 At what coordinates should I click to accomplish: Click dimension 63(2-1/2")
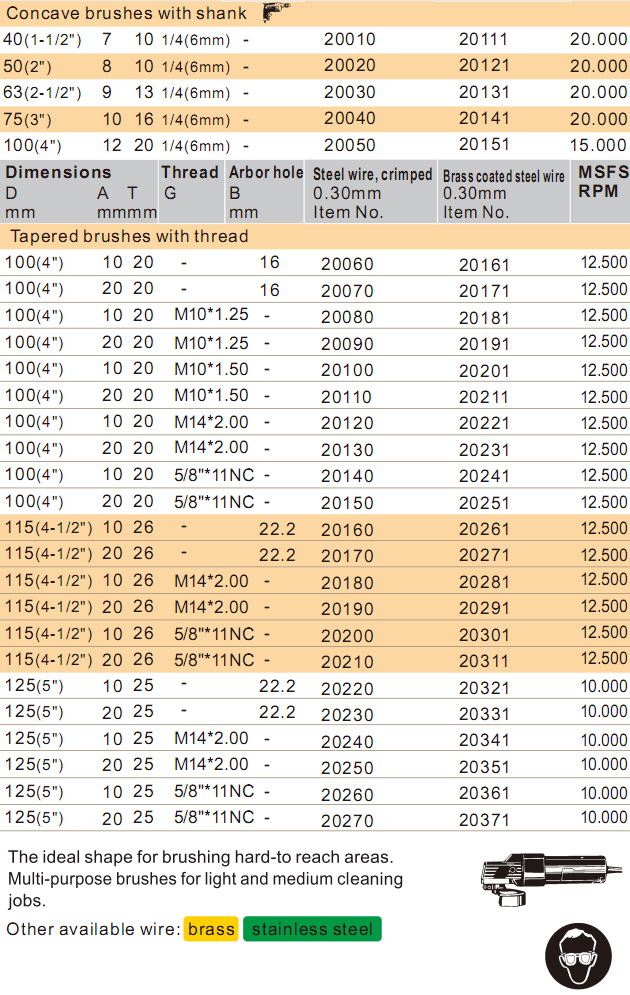point(42,92)
